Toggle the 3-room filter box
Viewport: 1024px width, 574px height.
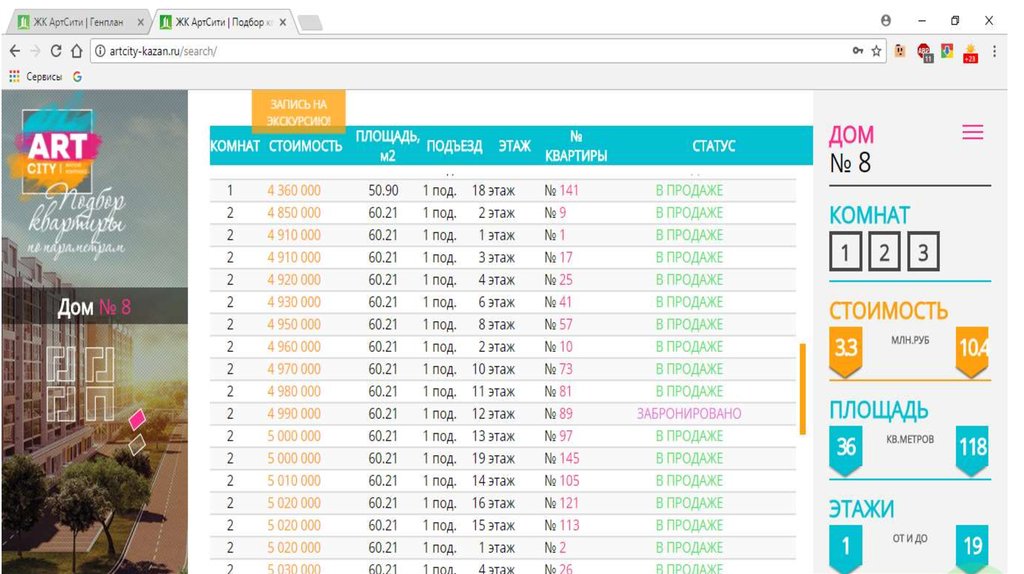[923, 253]
